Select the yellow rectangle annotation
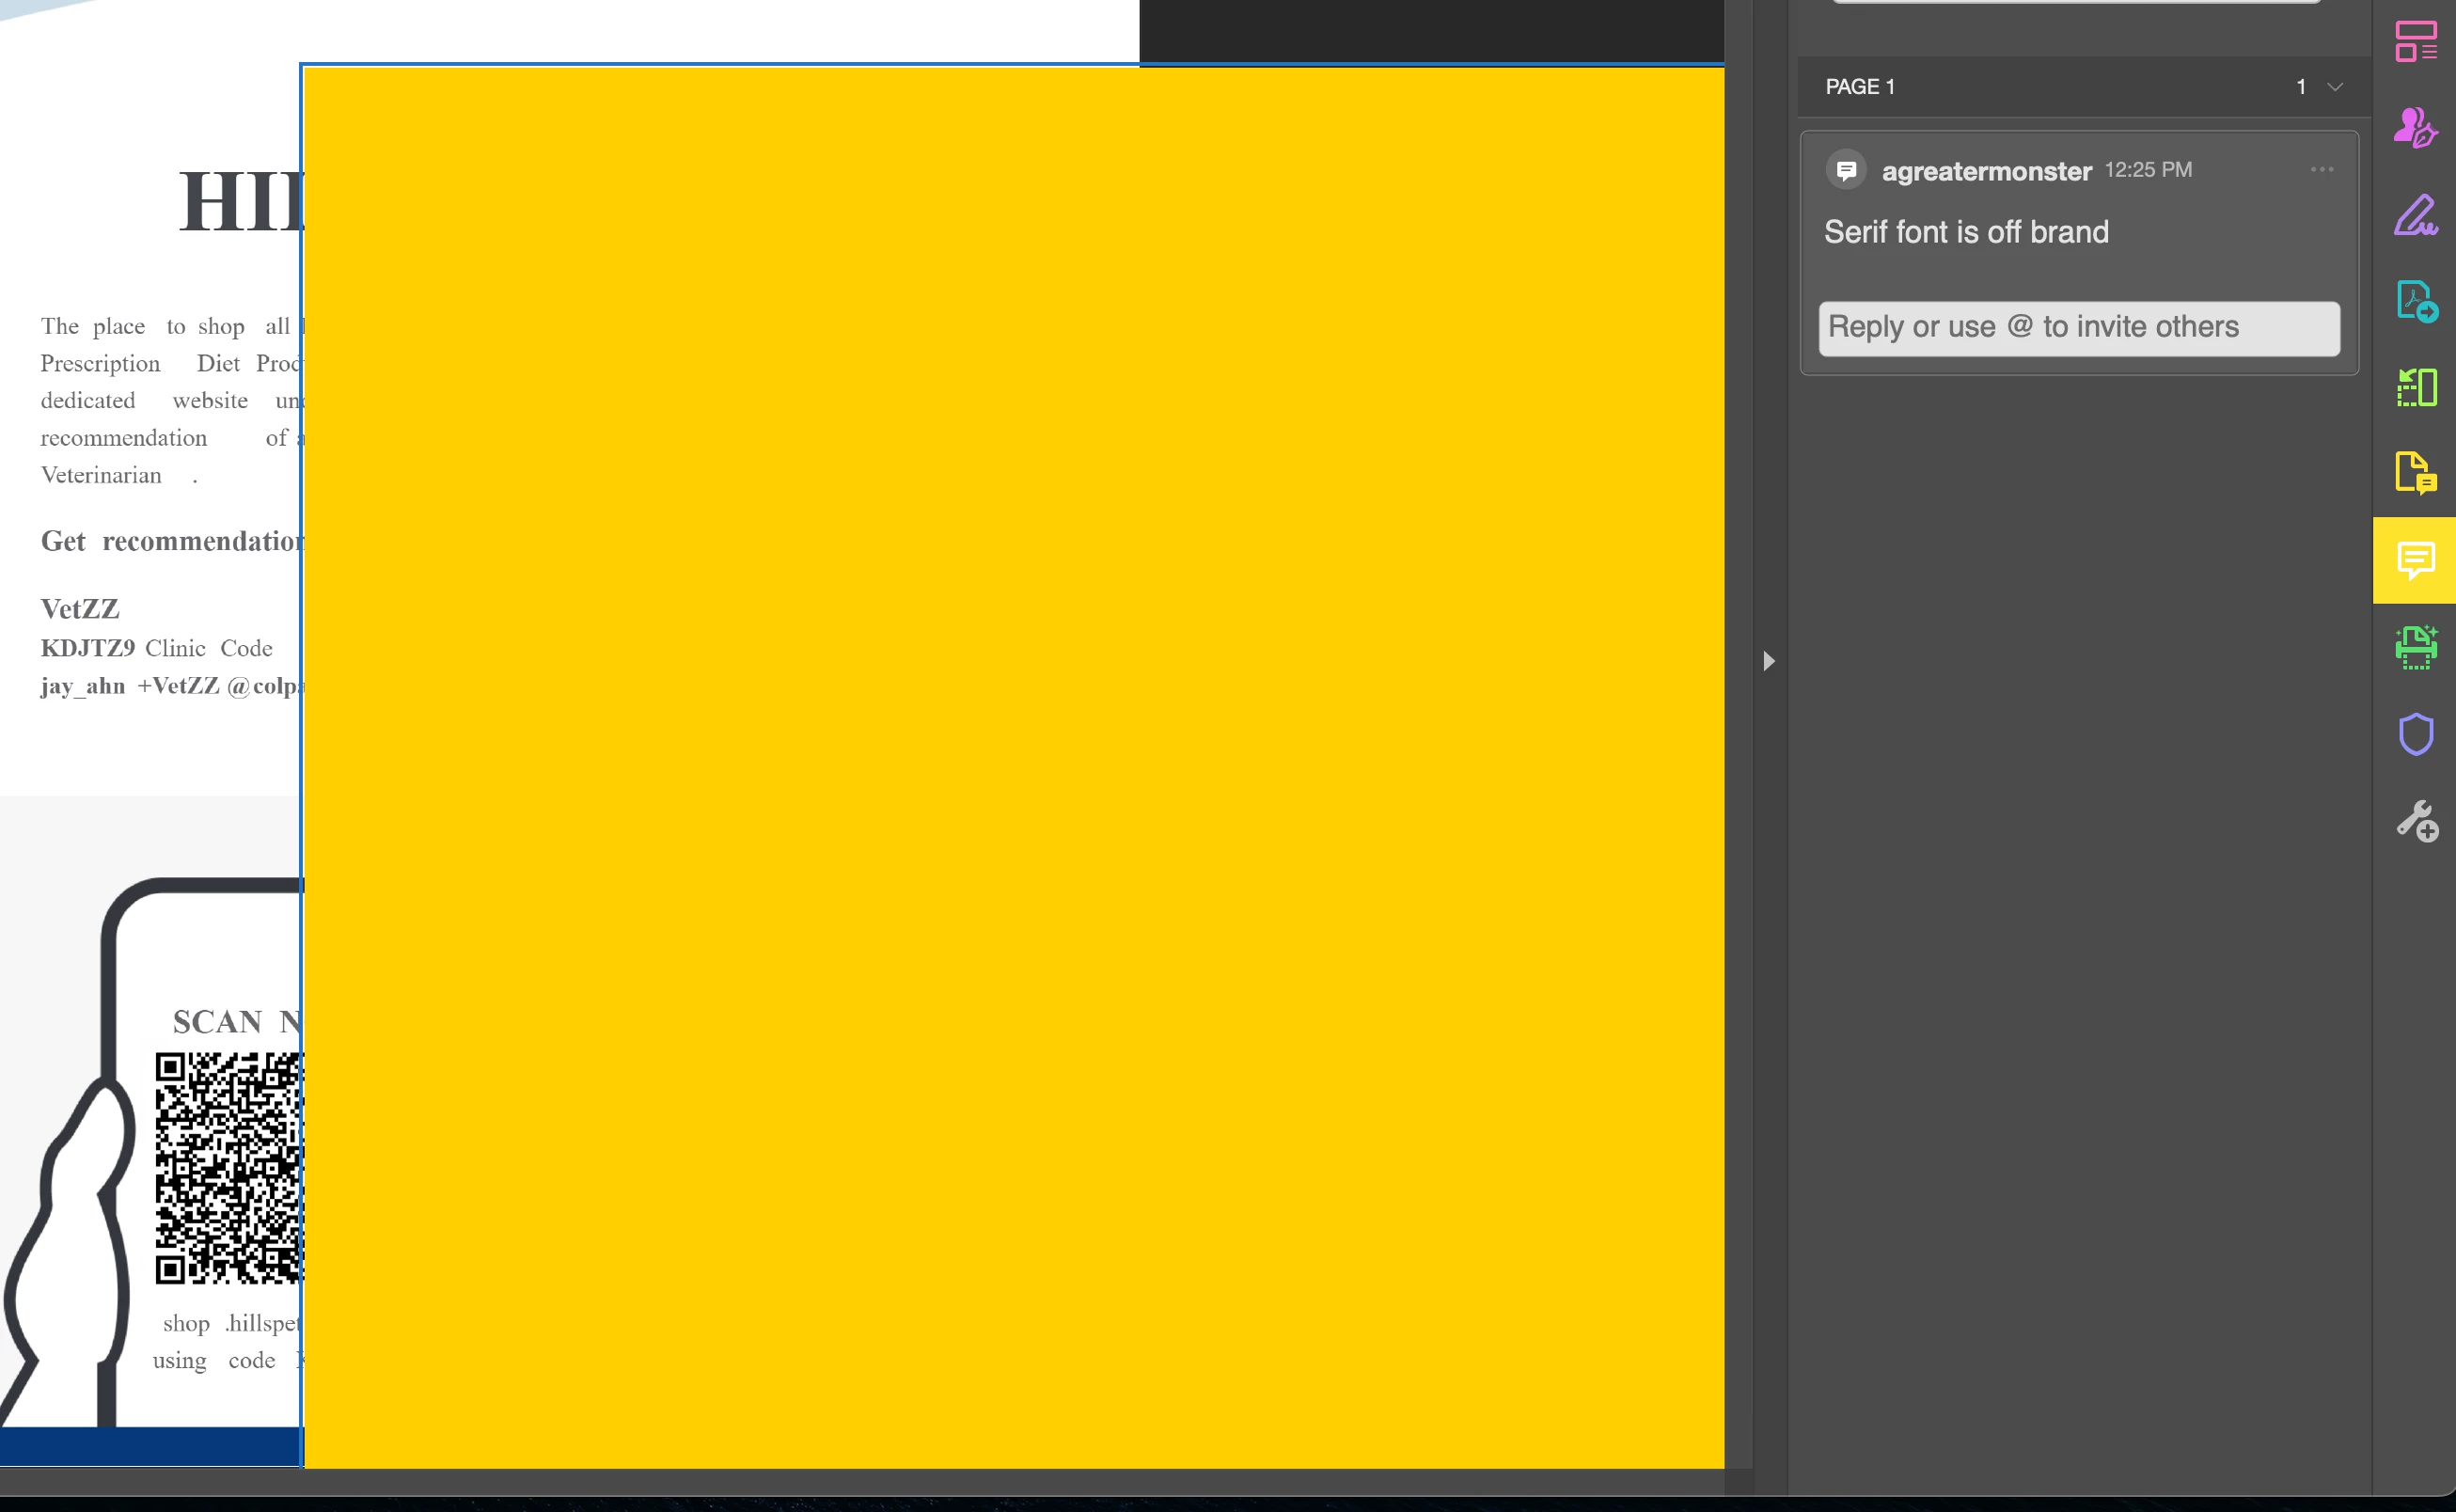This screenshot has width=2456, height=1512. [1012, 766]
